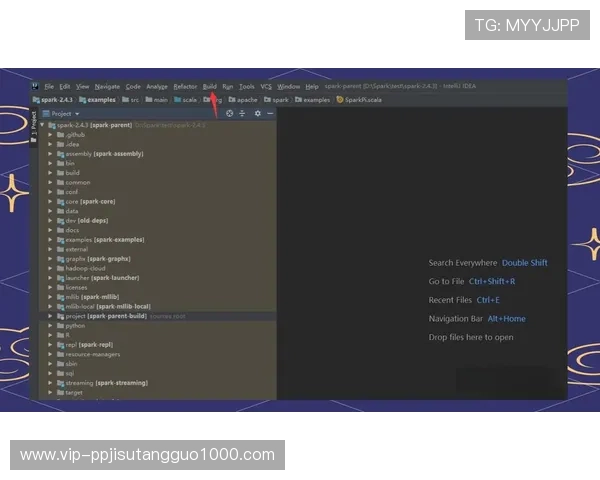This screenshot has width=600, height=480.
Task: Select the dev [old-deps] module icon
Action: 60,220
